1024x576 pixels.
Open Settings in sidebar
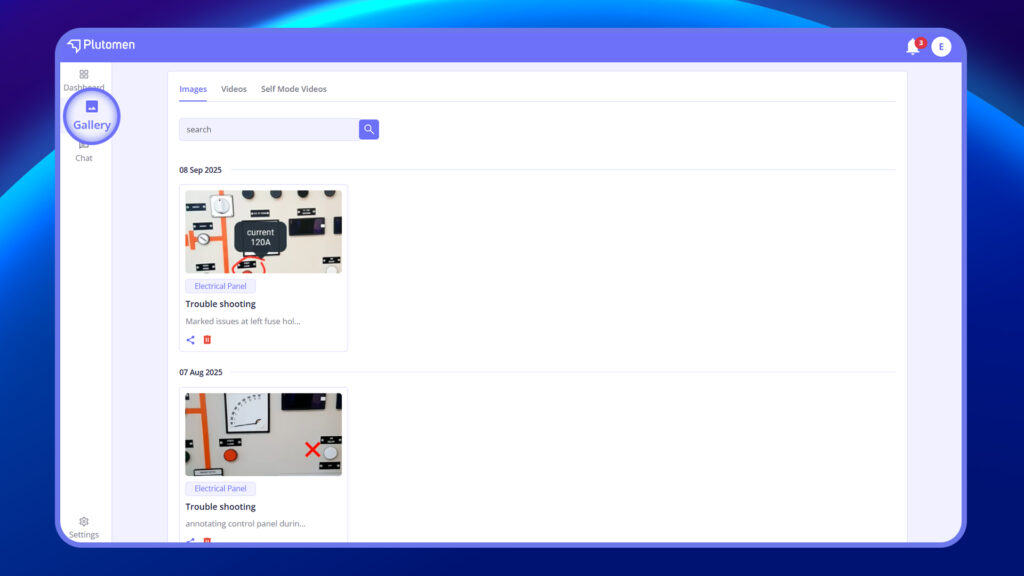click(x=84, y=528)
